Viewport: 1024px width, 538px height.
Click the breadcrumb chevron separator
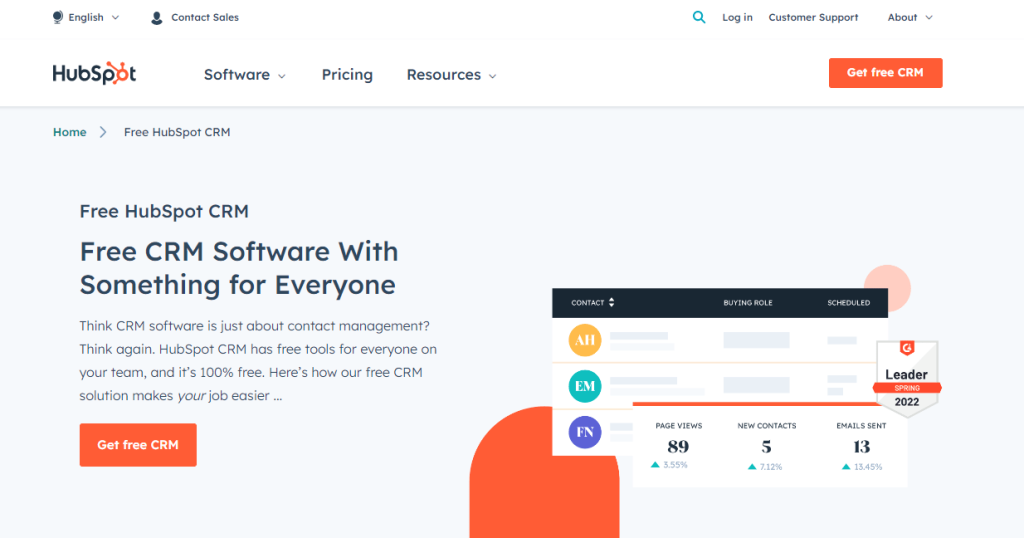point(103,133)
